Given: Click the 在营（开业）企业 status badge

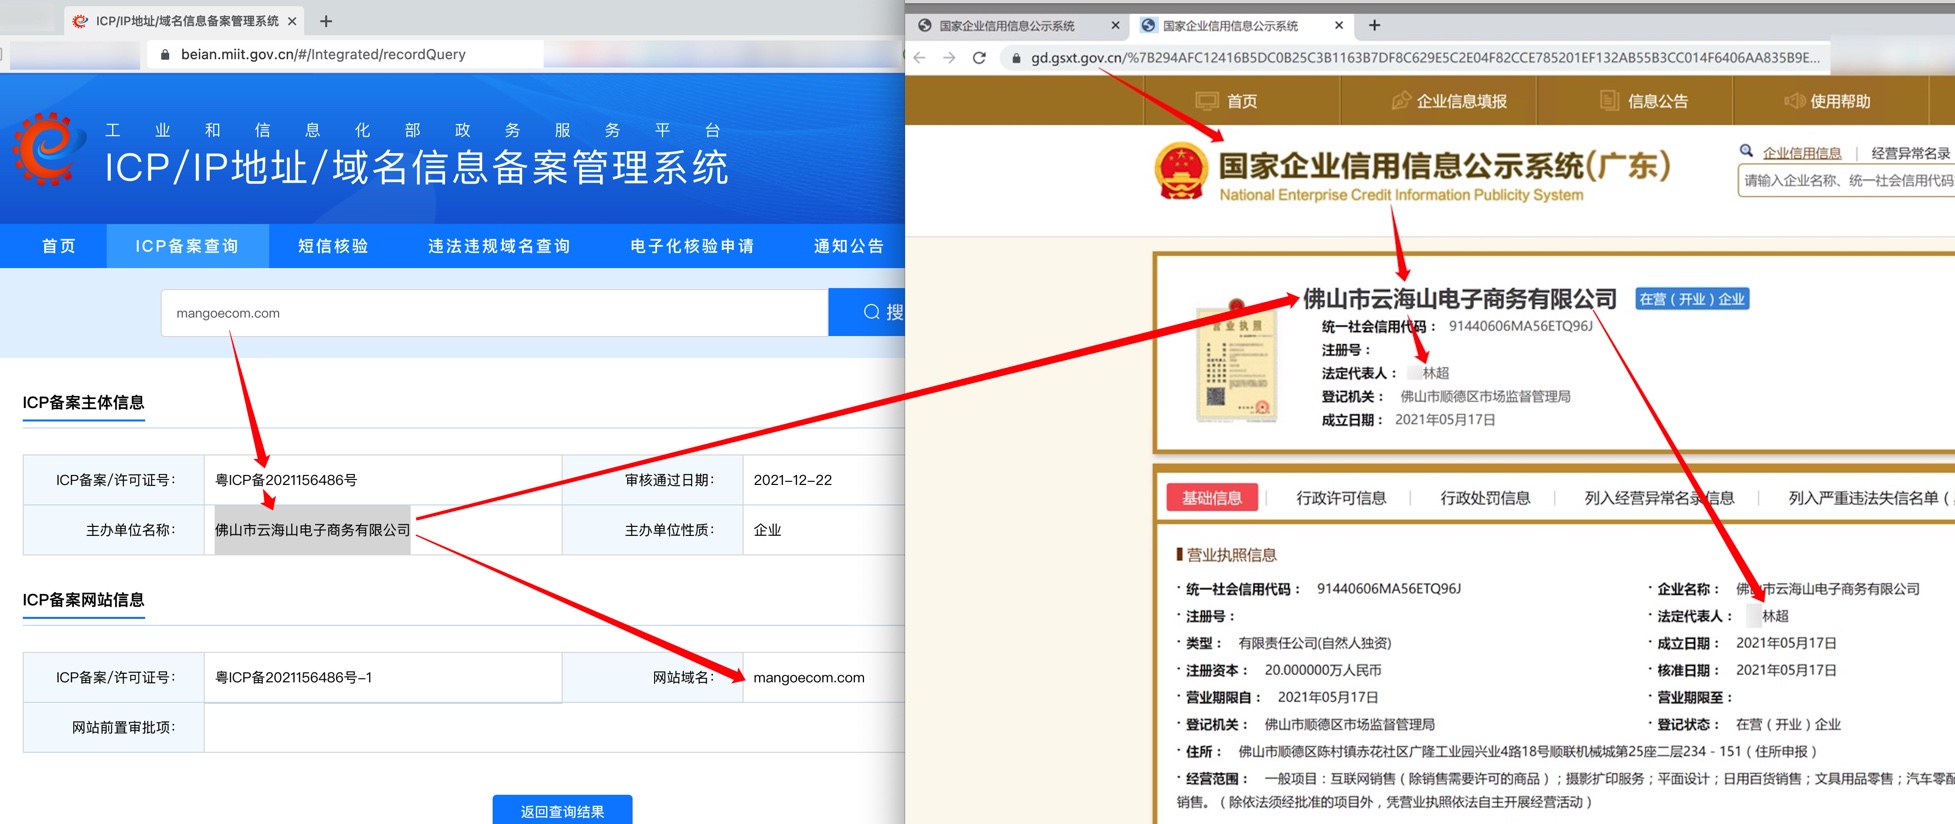Looking at the screenshot, I should 1692,299.
